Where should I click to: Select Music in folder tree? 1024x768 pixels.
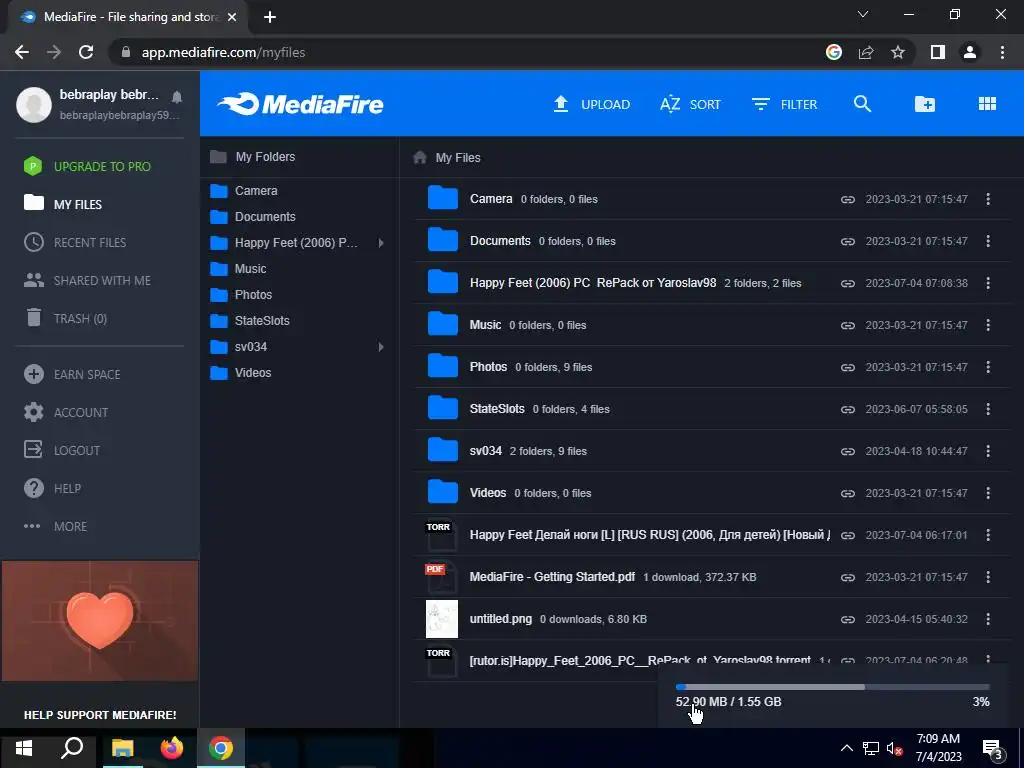pyautogui.click(x=238, y=269)
